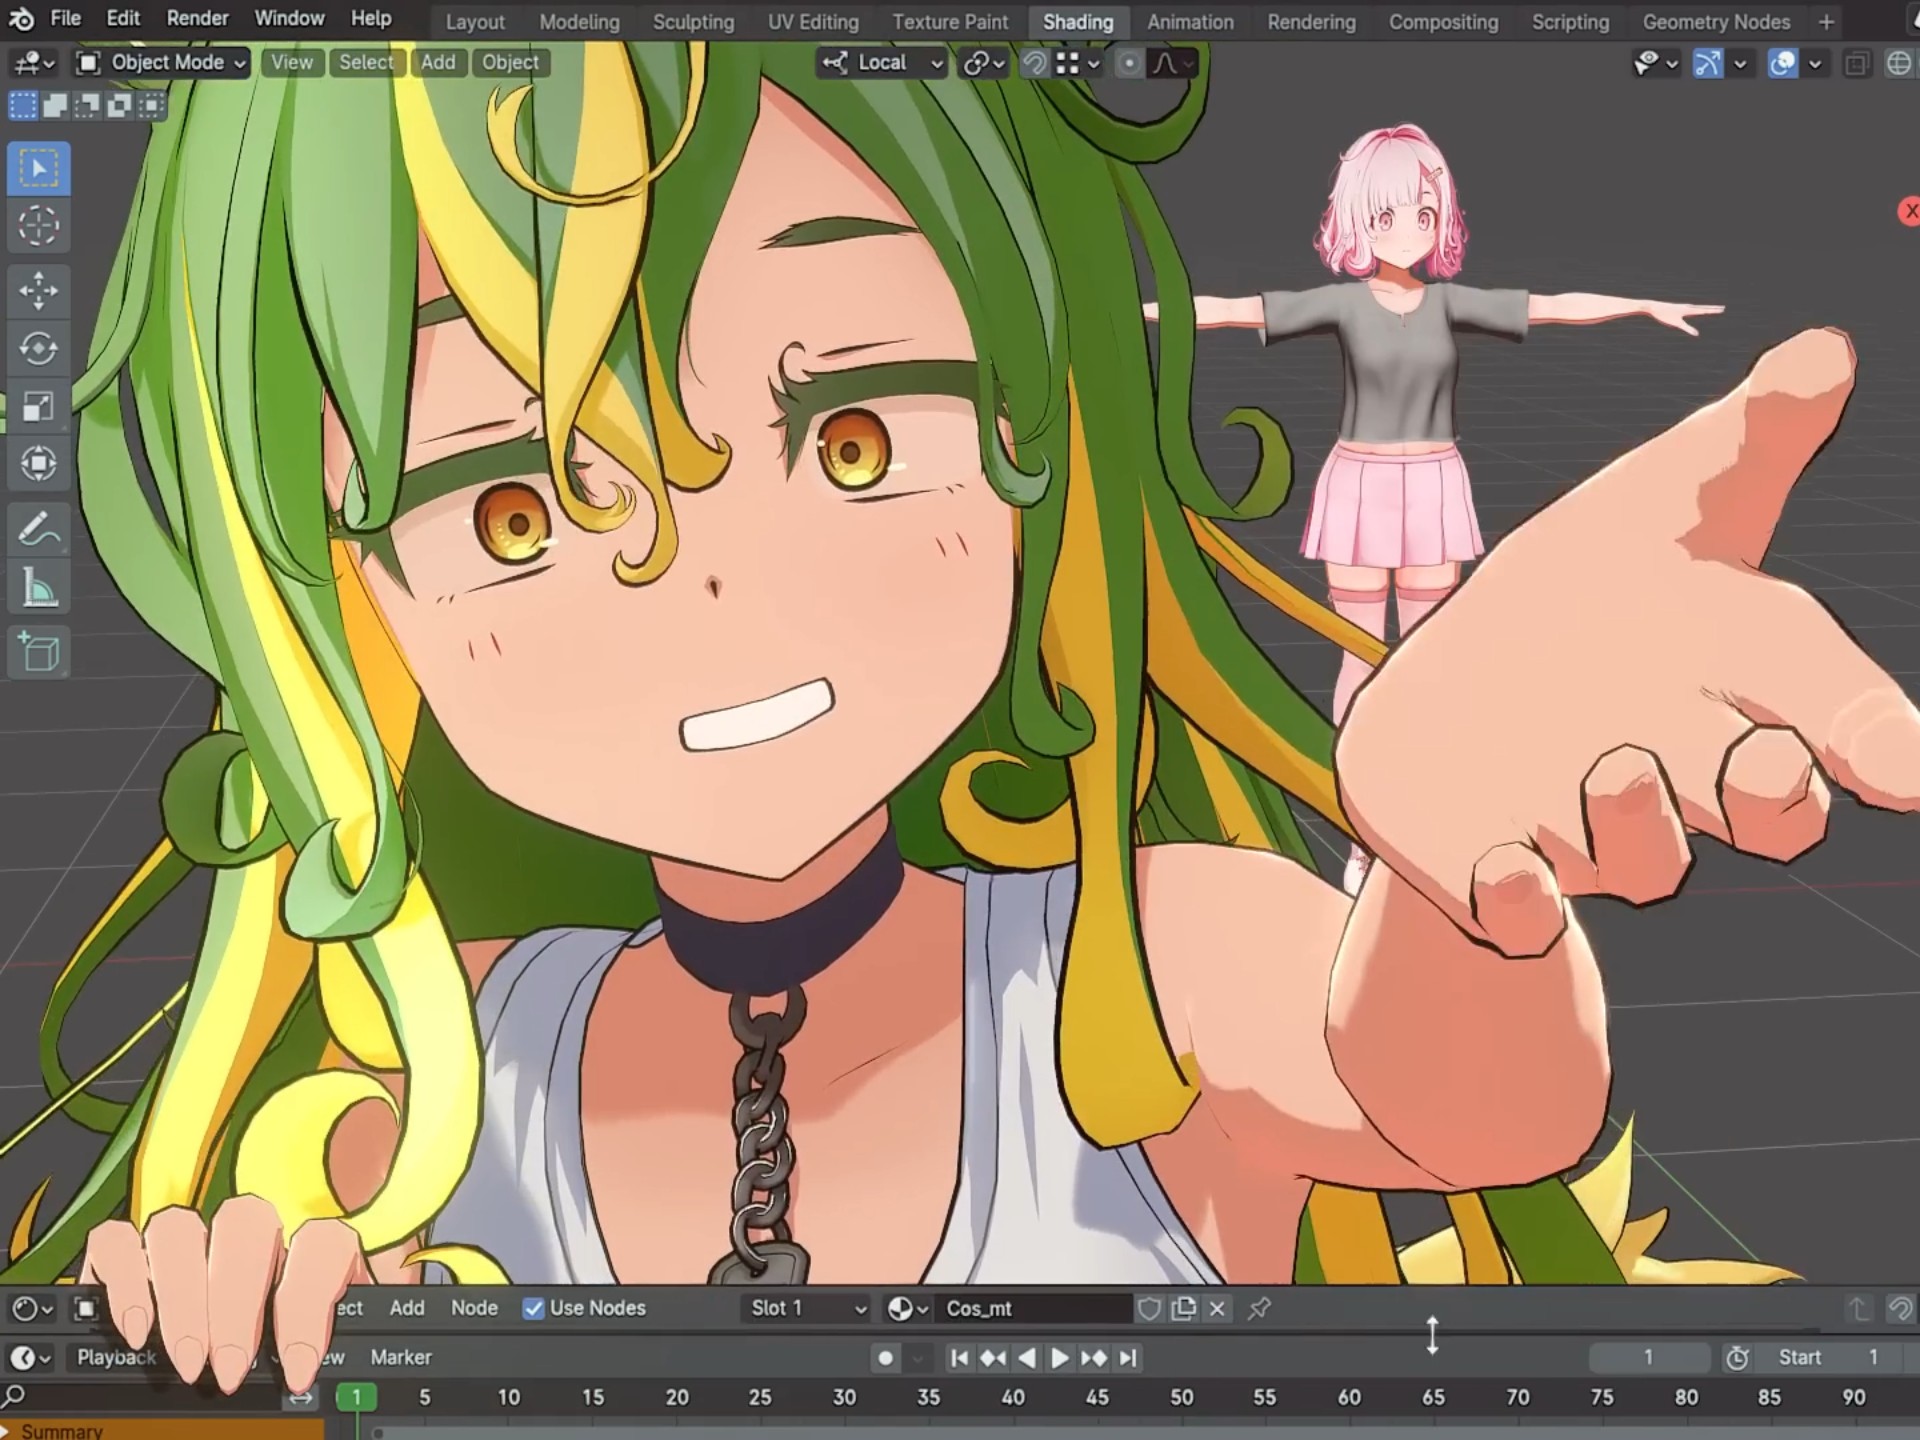
Task: Toggle viewport overlays
Action: click(1783, 63)
